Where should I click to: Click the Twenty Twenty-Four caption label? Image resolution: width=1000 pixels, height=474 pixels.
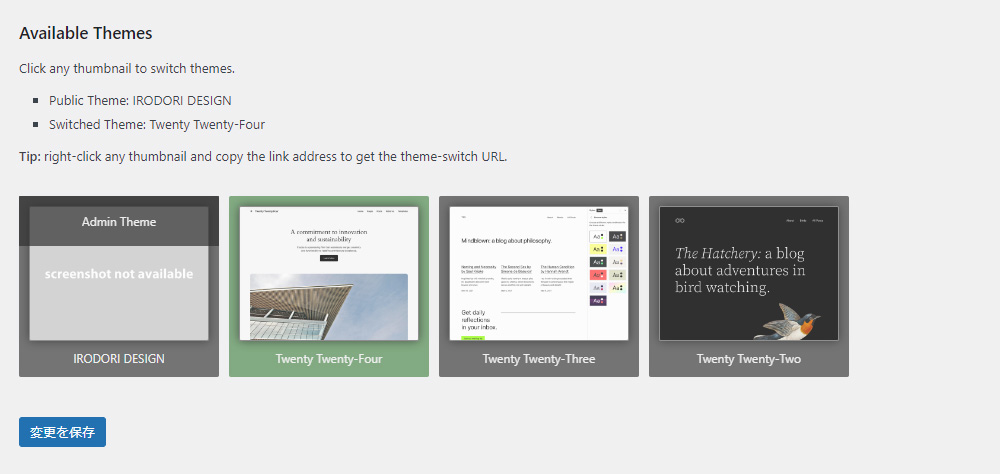tap(328, 358)
